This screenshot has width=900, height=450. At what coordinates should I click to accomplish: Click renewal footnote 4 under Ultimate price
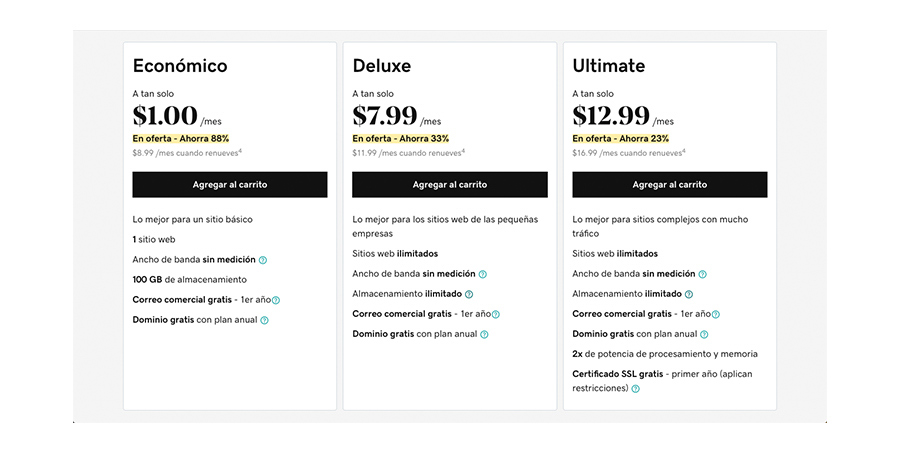tap(684, 151)
